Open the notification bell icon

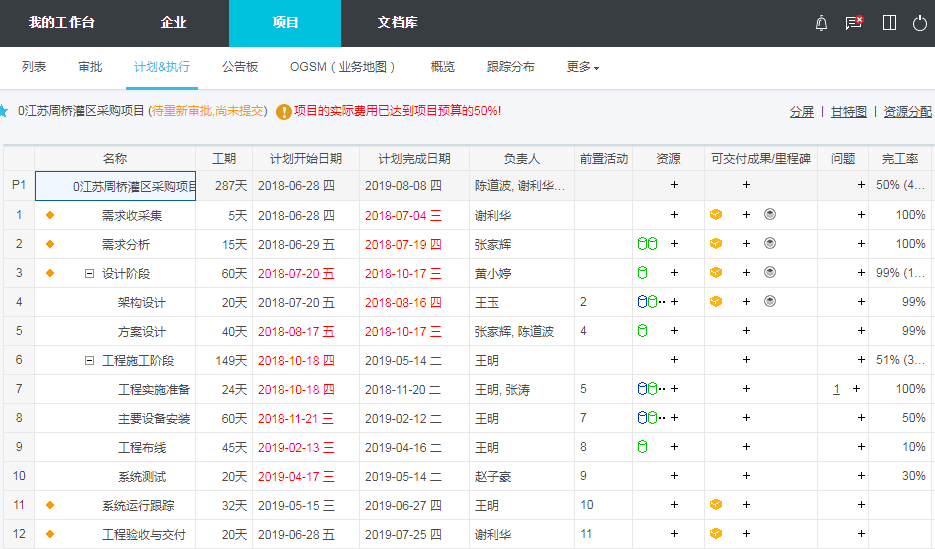pos(822,23)
